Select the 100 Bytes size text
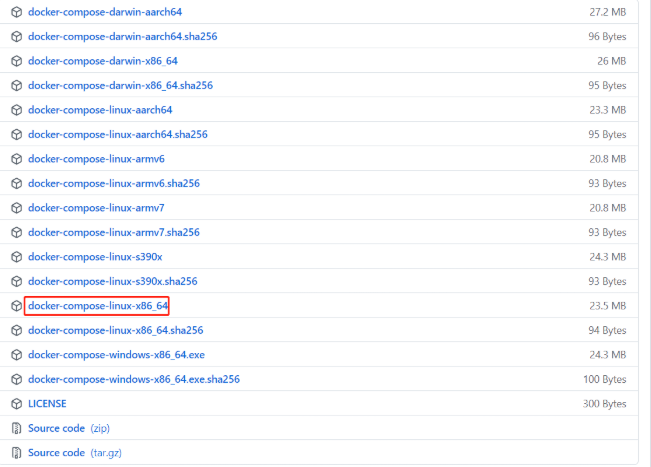Viewport: 651px width, 467px height. pos(604,379)
